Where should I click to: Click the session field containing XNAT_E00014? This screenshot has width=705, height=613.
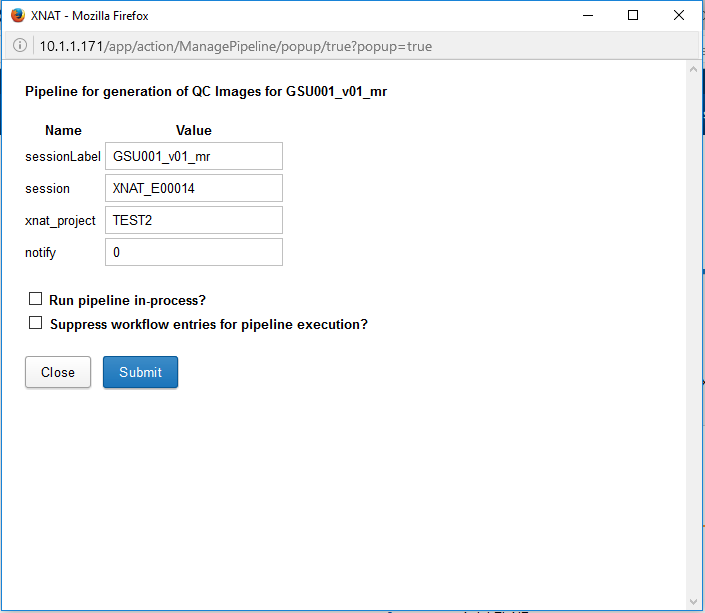[x=193, y=188]
